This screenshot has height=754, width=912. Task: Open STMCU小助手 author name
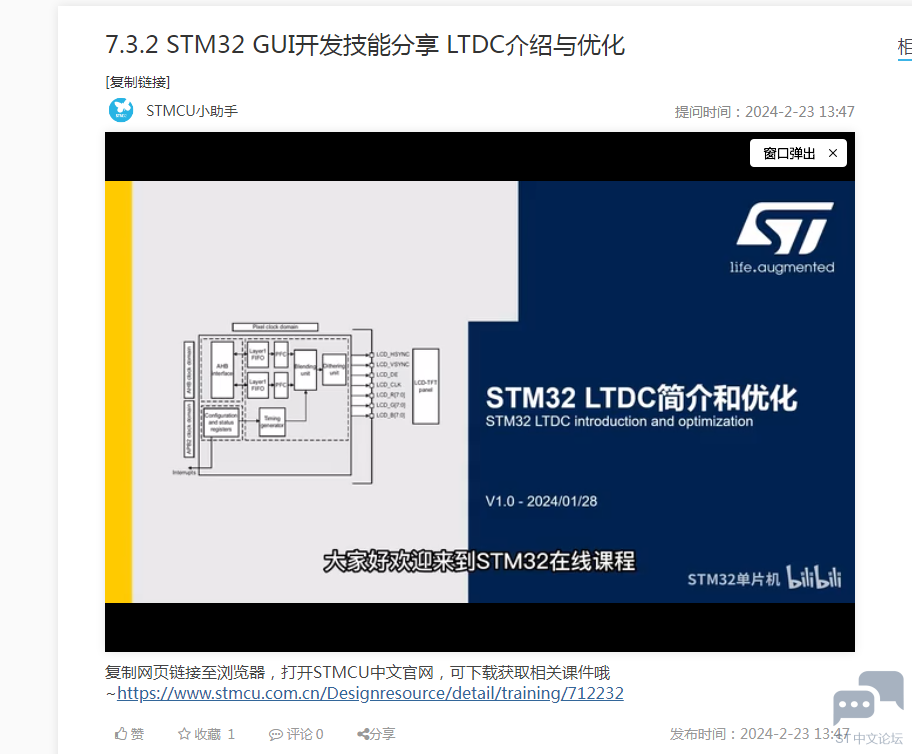point(192,111)
